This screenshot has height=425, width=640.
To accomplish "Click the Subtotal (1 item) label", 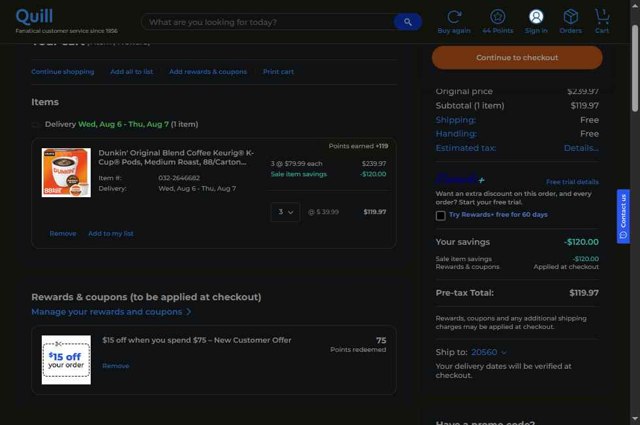I will [470, 105].
